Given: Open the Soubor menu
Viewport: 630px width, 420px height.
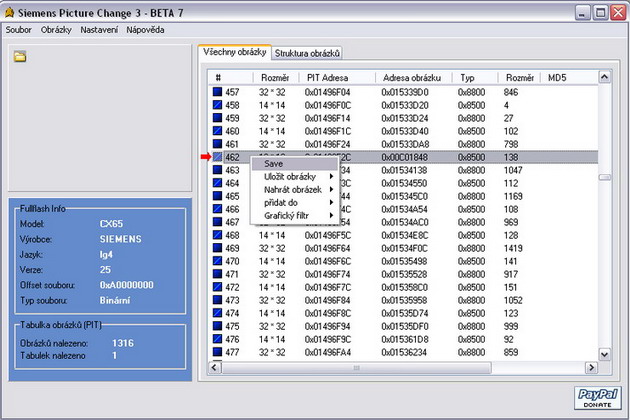Looking at the screenshot, I should 18,30.
